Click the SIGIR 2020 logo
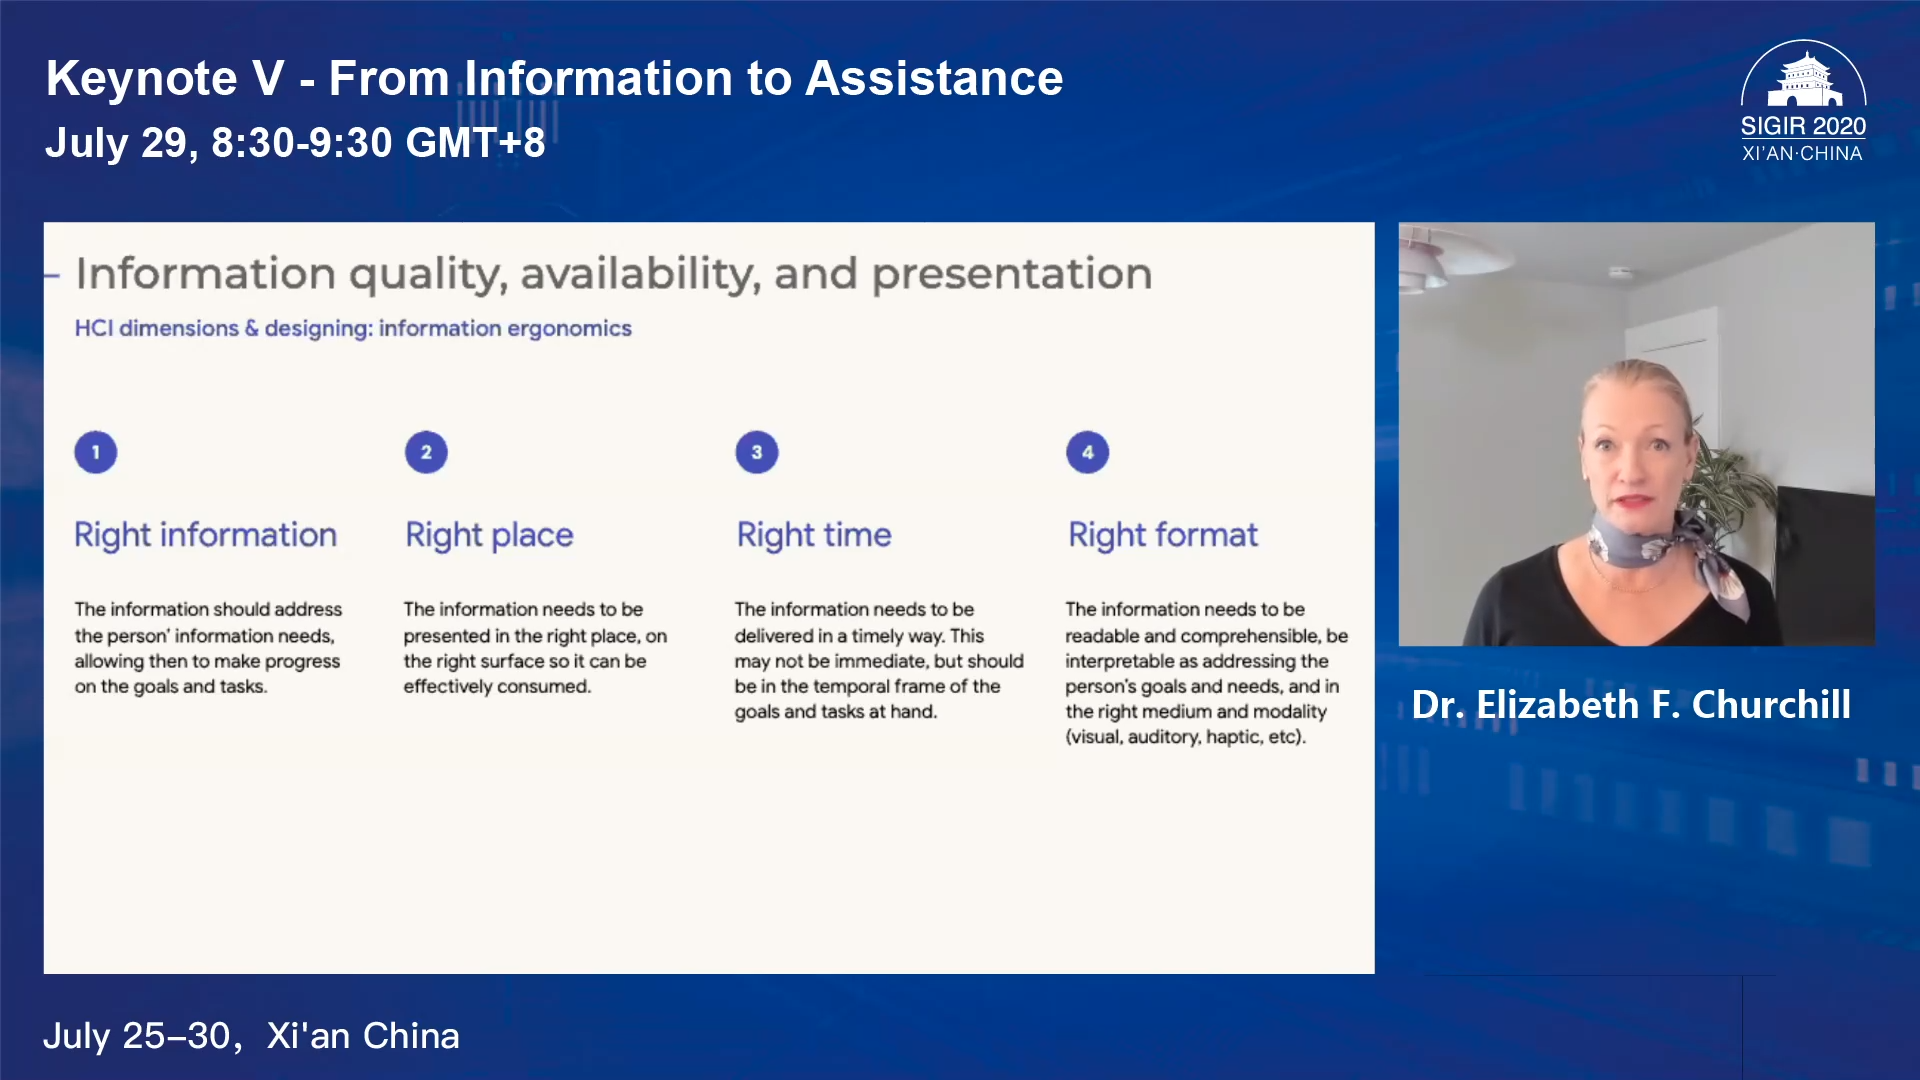 (x=1802, y=101)
